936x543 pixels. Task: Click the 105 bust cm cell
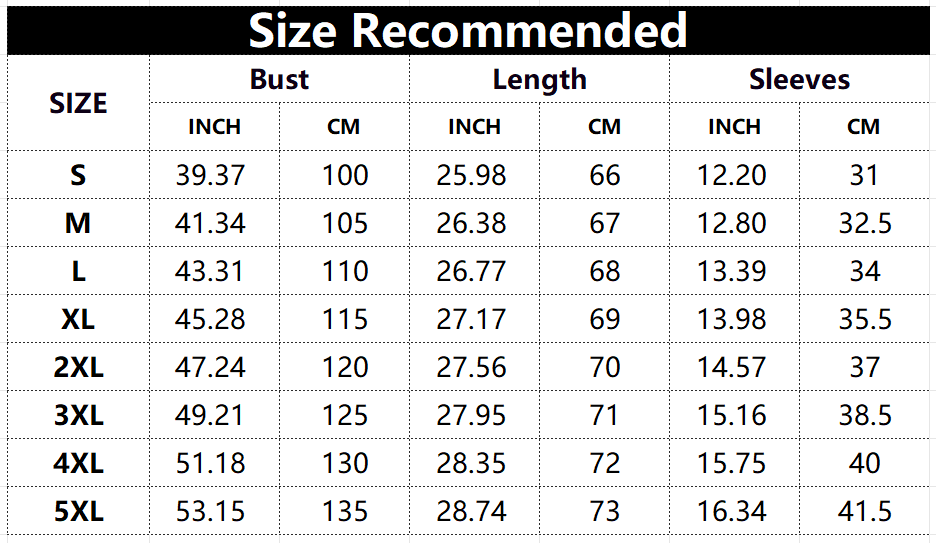345,223
